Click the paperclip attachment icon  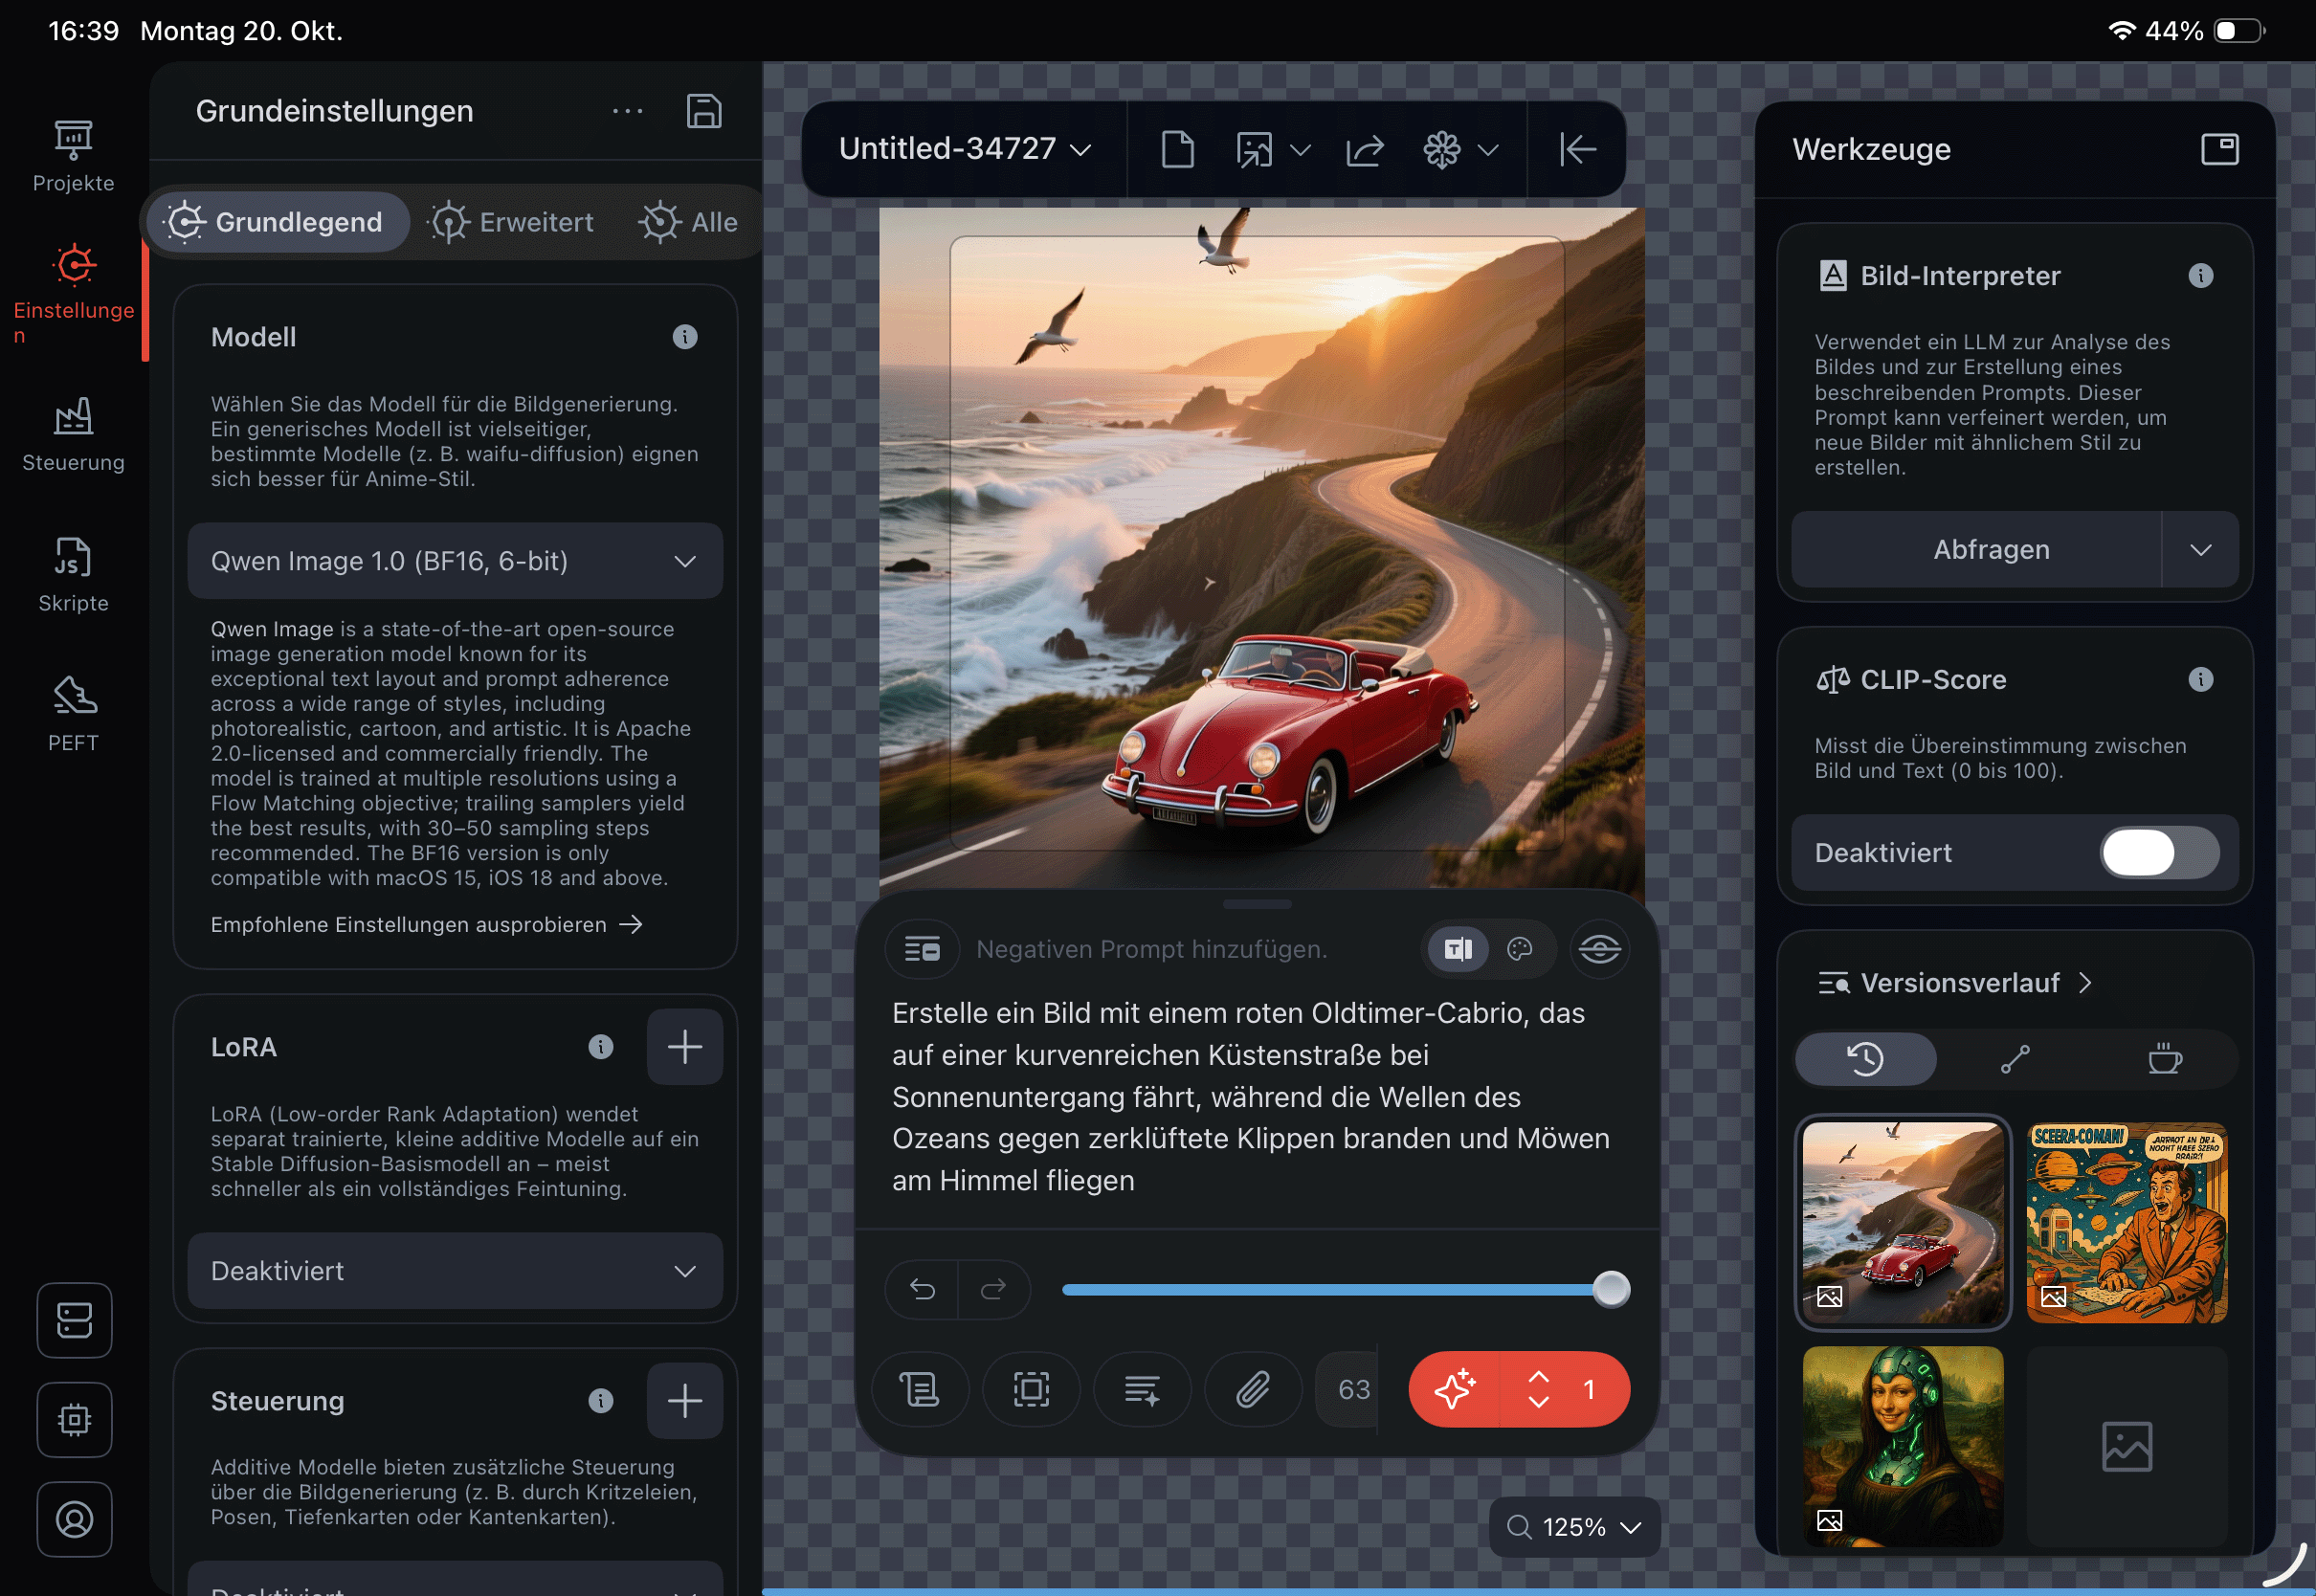click(1253, 1389)
